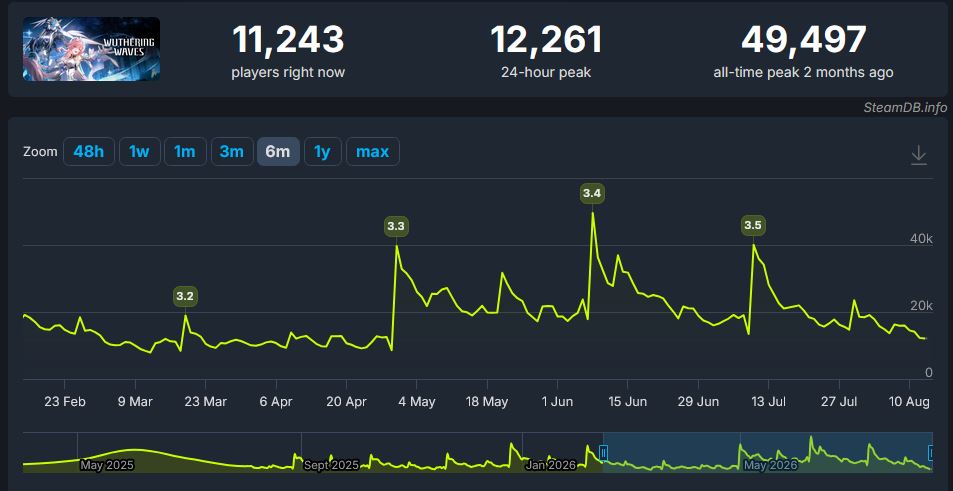The width and height of the screenshot is (953, 491).
Task: Click the 10 Aug axis label
Action: 909,402
